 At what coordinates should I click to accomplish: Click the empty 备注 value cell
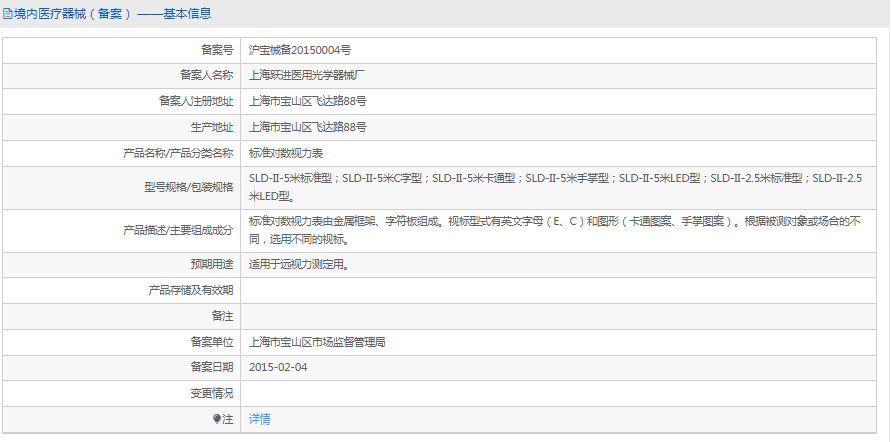tap(560, 316)
